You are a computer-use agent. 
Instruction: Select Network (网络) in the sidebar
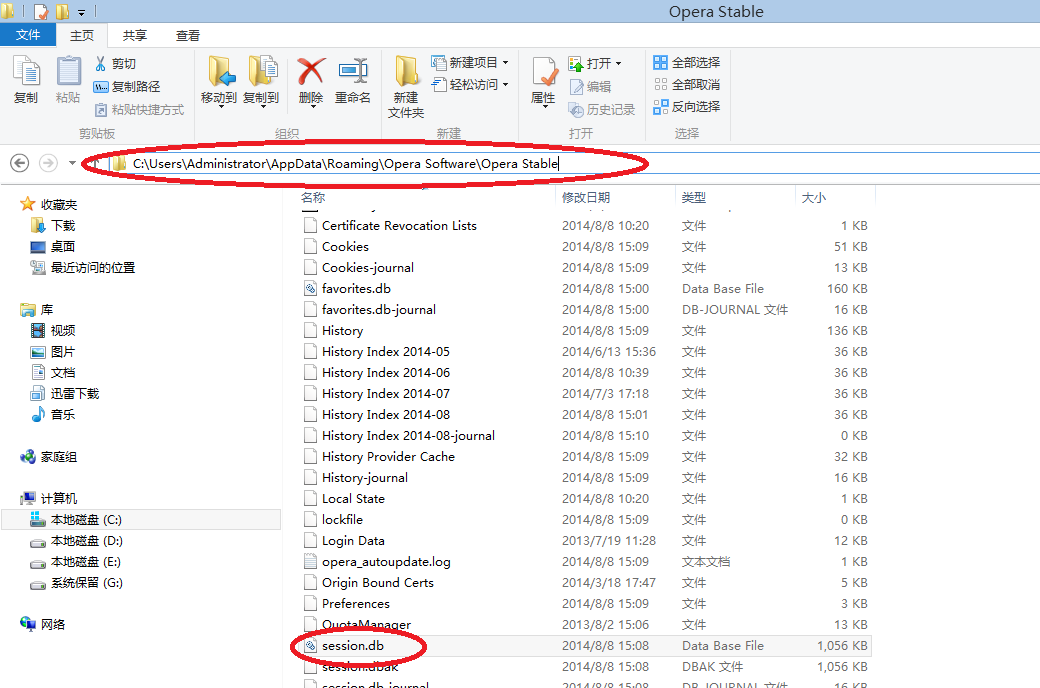click(43, 624)
